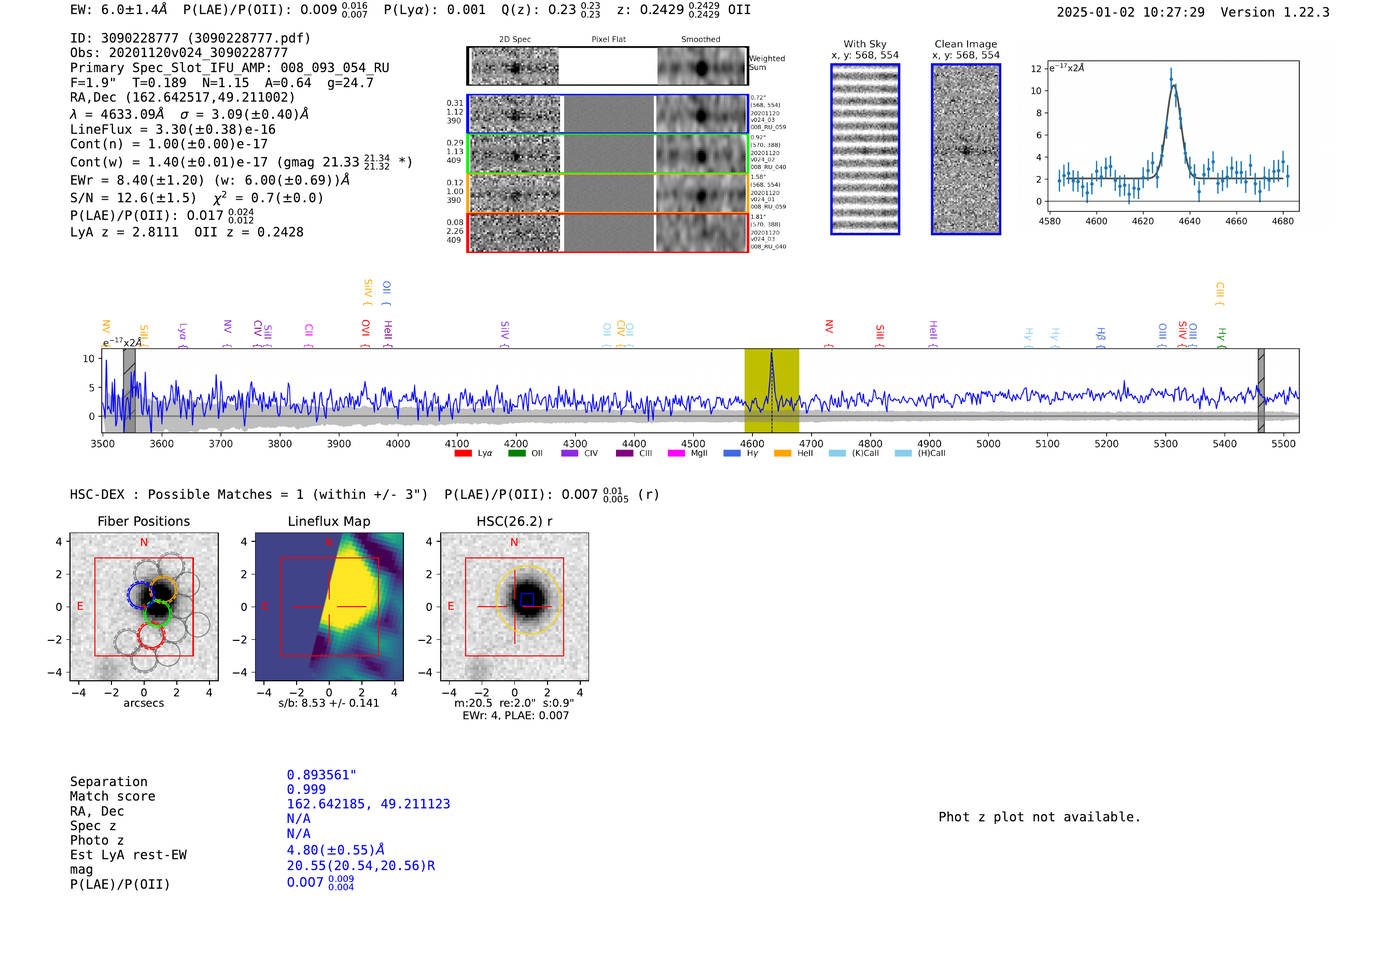Screen dimensions: 1400x953
Task: Click the Gaussian fit peak in line plot
Action: [x=1172, y=85]
